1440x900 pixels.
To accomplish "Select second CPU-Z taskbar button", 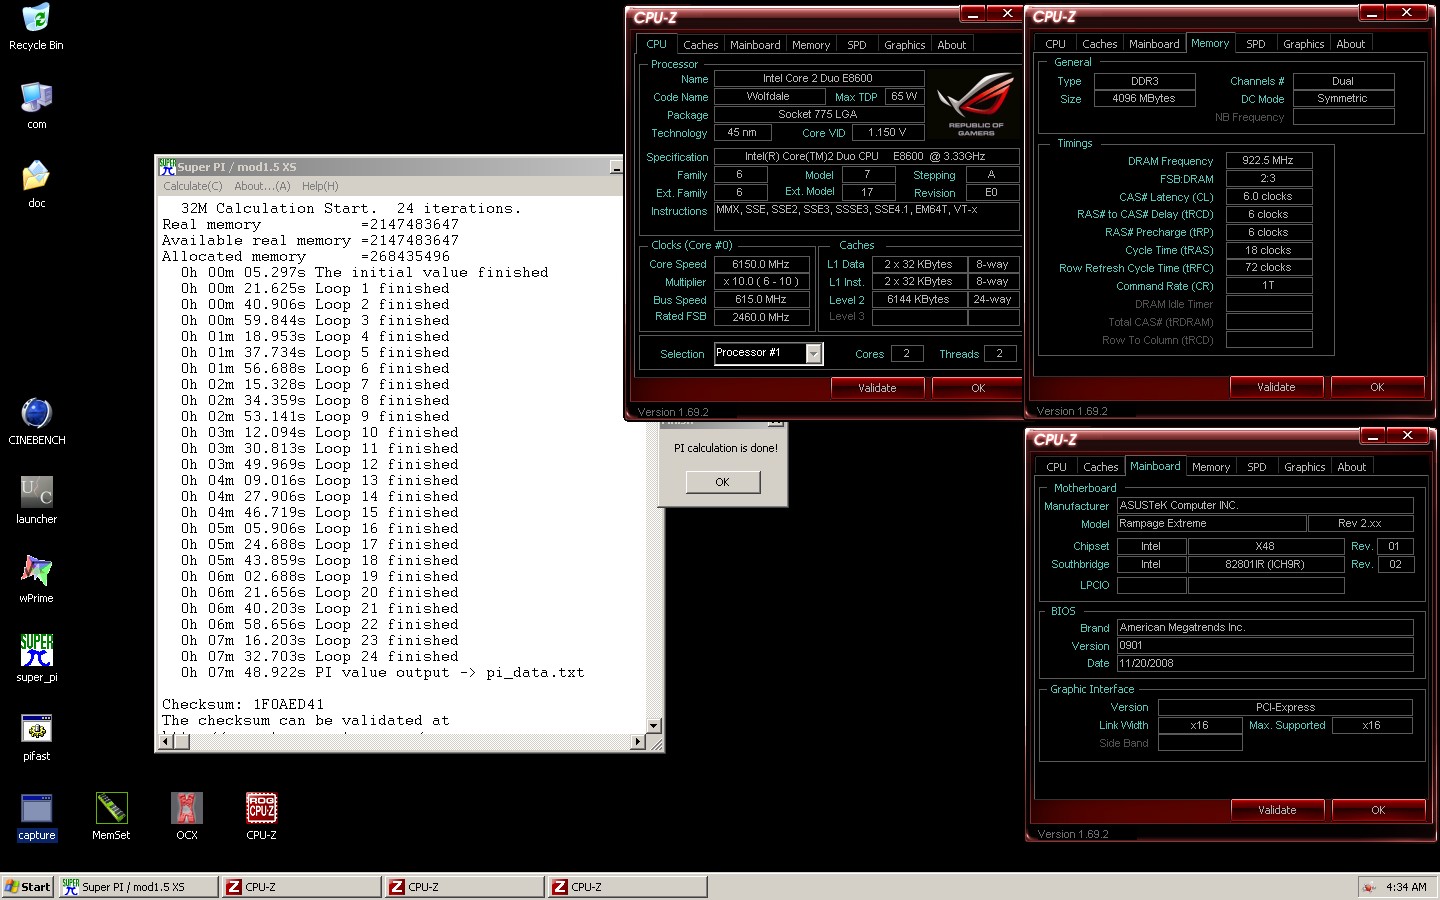I will [x=465, y=887].
